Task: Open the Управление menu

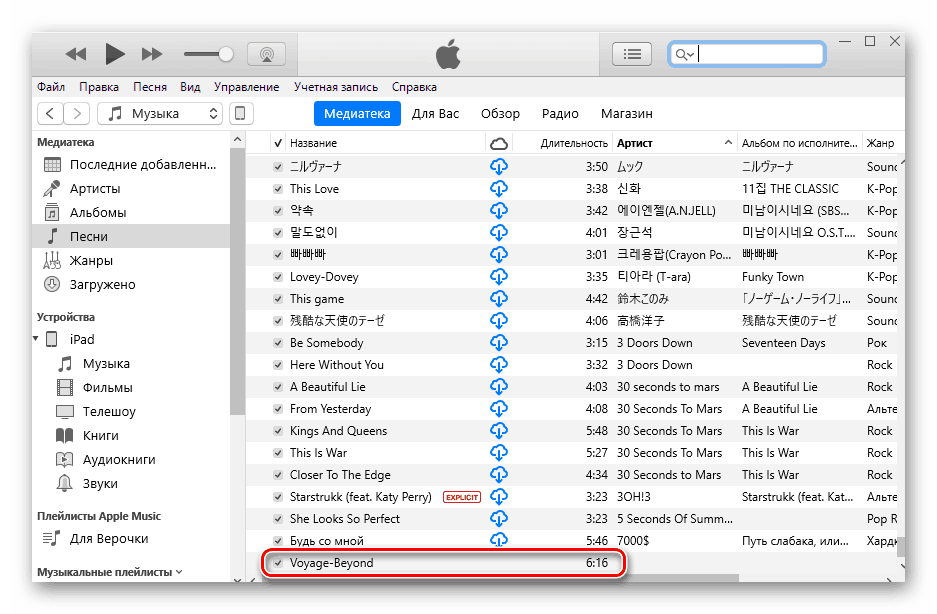Action: click(246, 87)
